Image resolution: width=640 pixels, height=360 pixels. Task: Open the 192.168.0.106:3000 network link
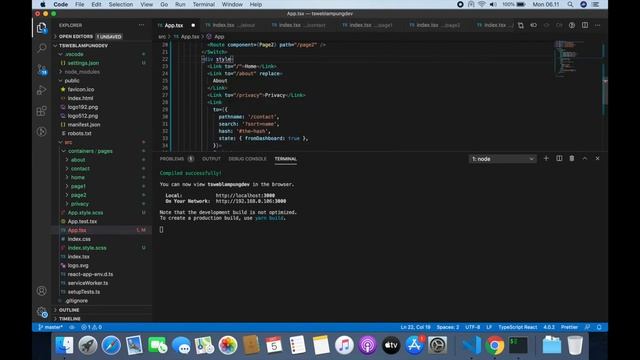pyautogui.click(x=251, y=201)
